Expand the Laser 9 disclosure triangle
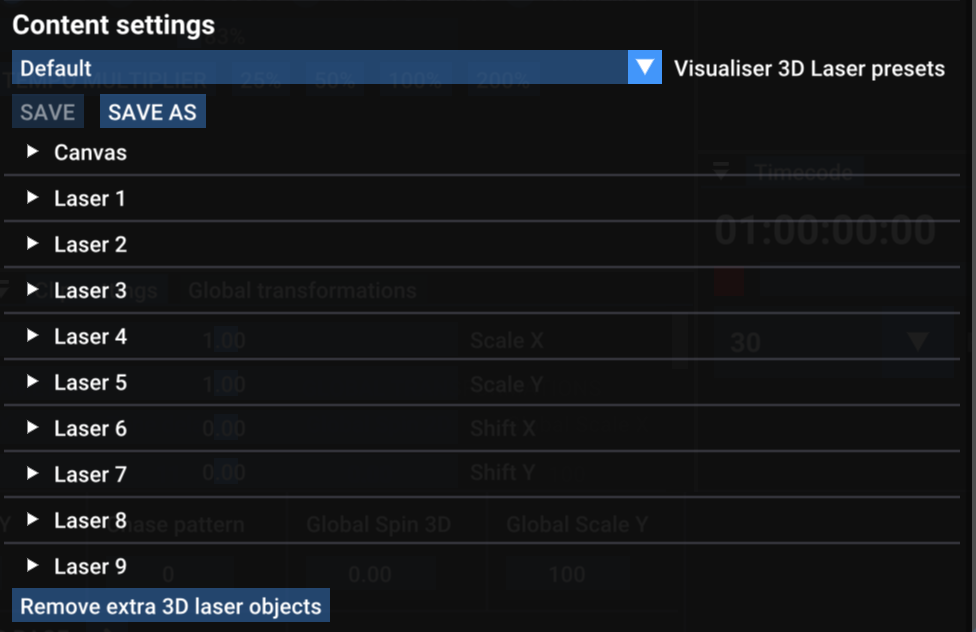The image size is (976, 632). point(33,566)
